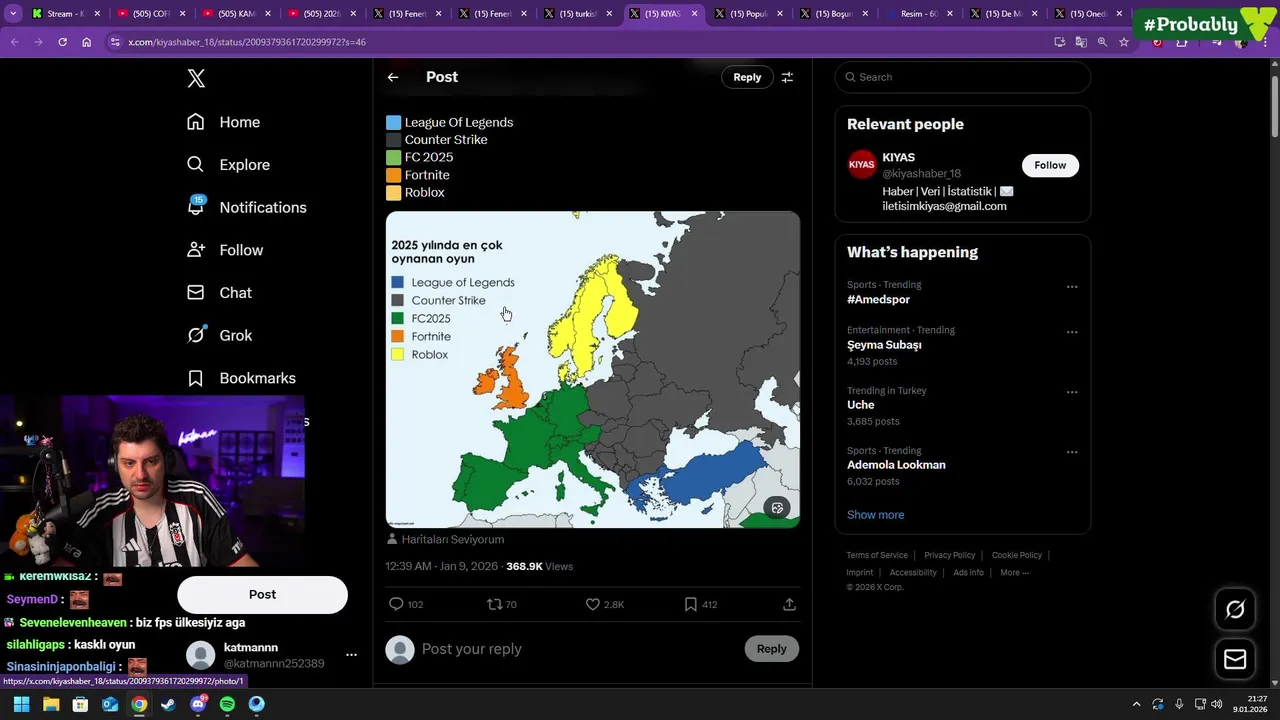The height and width of the screenshot is (720, 1280).
Task: Bookmark this page with the star icon
Action: pyautogui.click(x=1124, y=42)
